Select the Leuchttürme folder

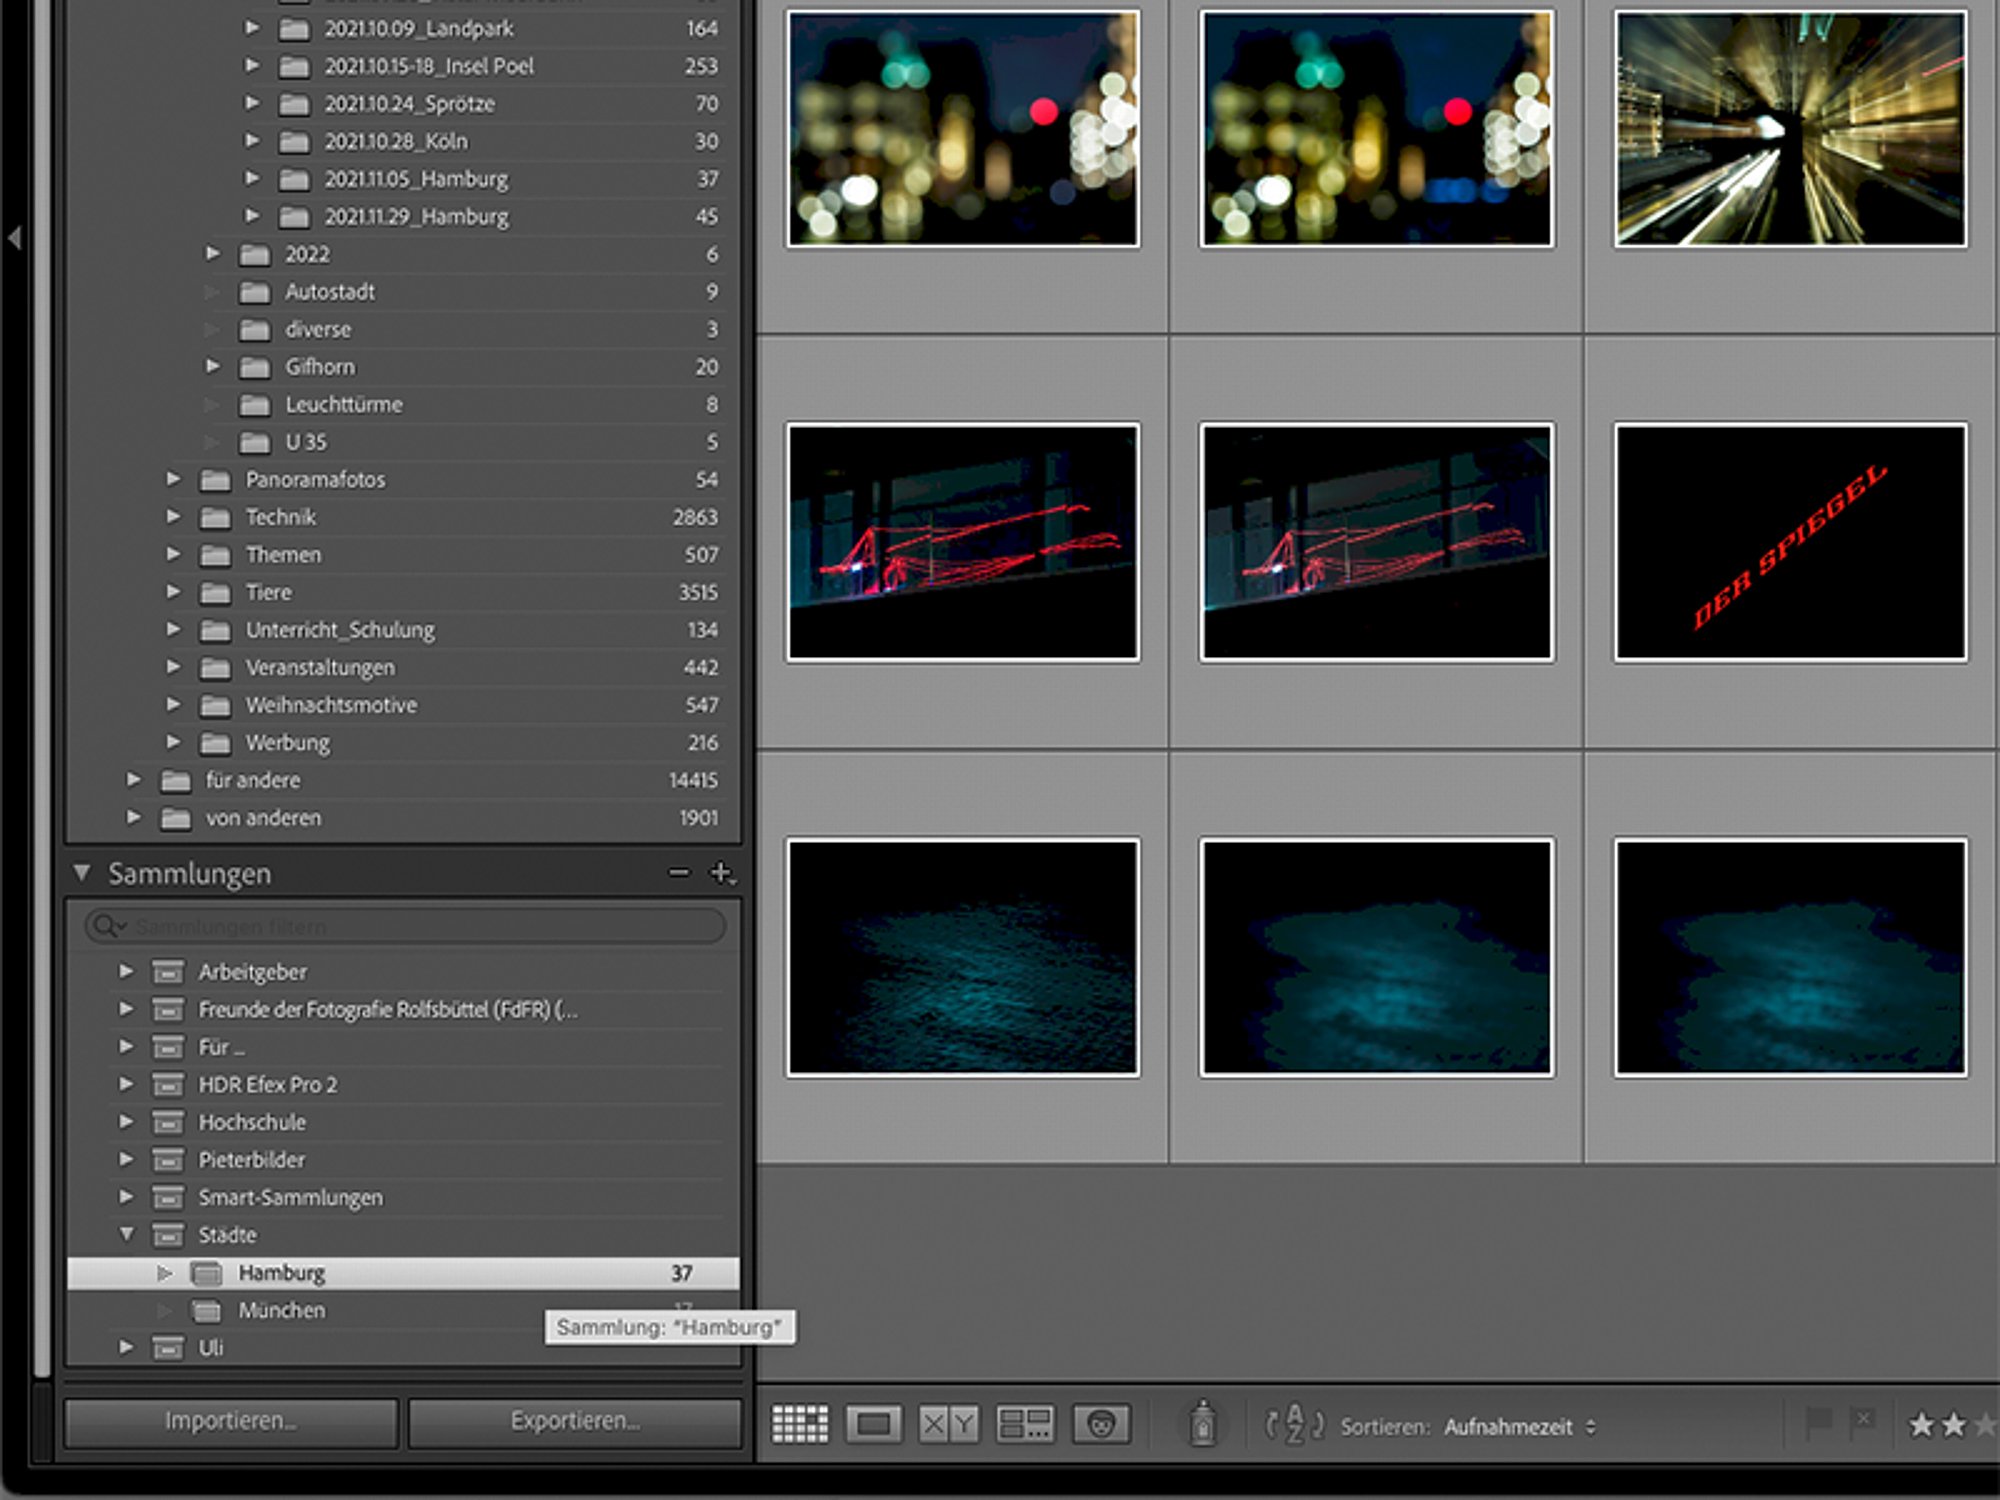pyautogui.click(x=344, y=404)
